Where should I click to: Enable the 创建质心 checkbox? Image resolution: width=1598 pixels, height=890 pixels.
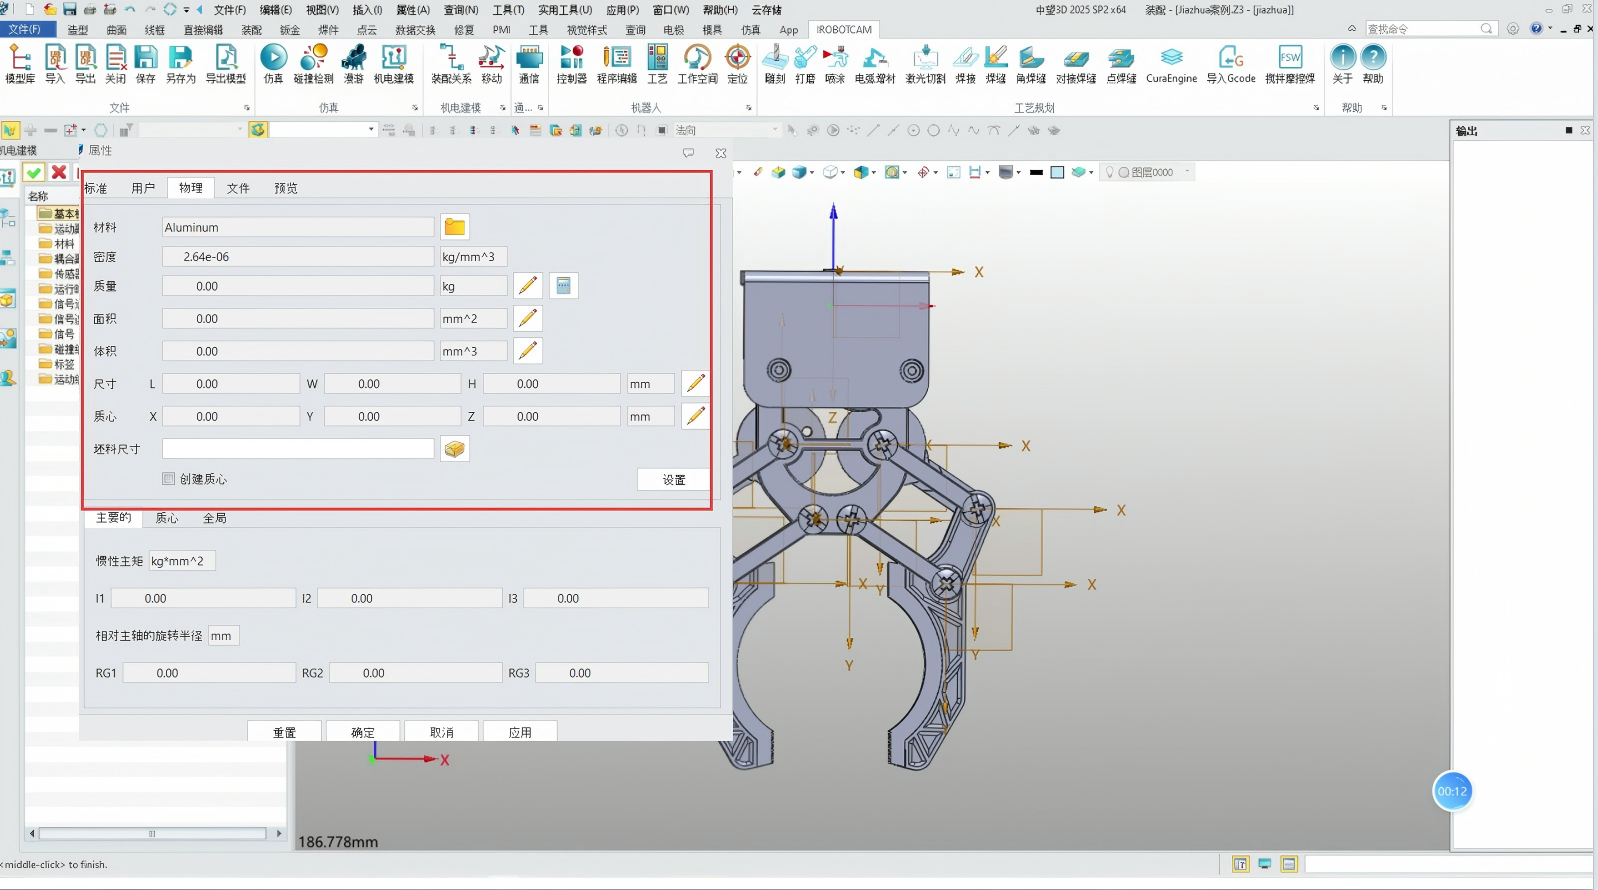[x=169, y=479]
